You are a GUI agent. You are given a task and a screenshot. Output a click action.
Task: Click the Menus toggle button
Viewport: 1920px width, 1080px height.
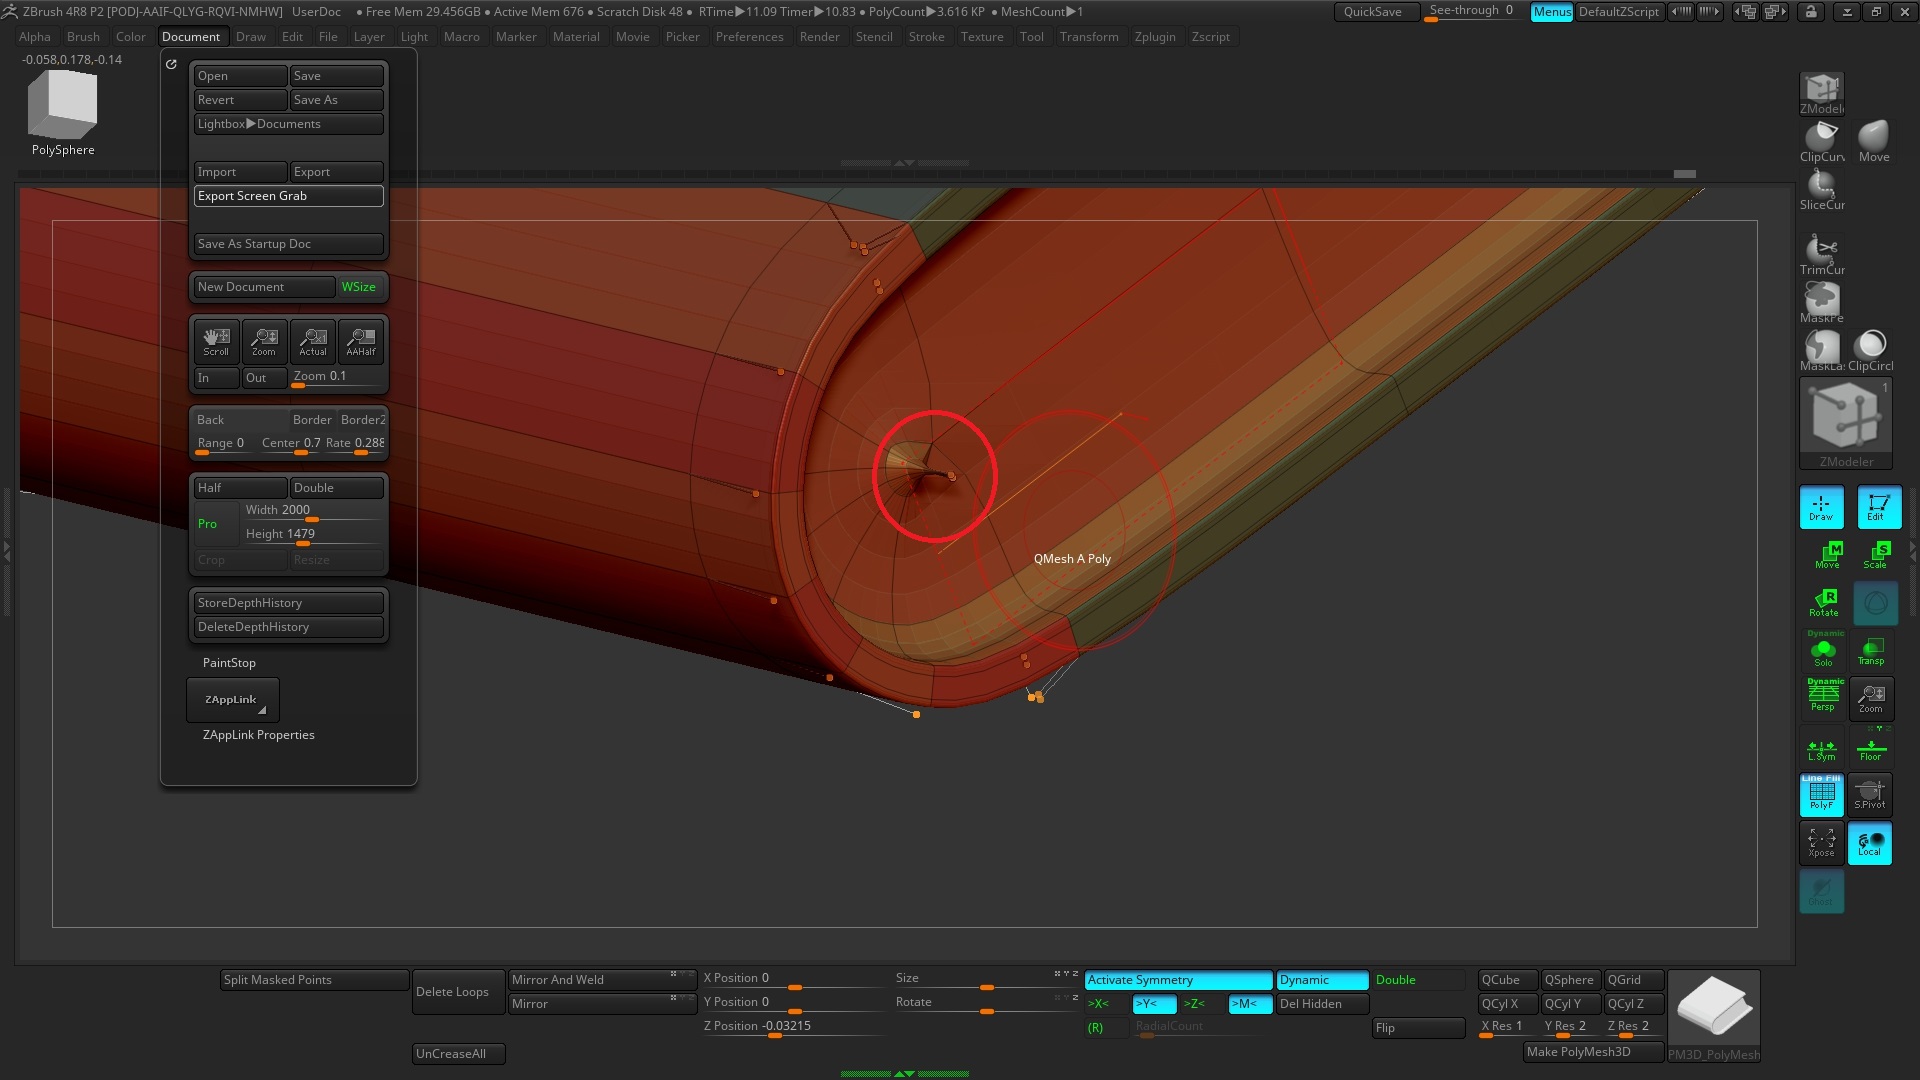1552,12
